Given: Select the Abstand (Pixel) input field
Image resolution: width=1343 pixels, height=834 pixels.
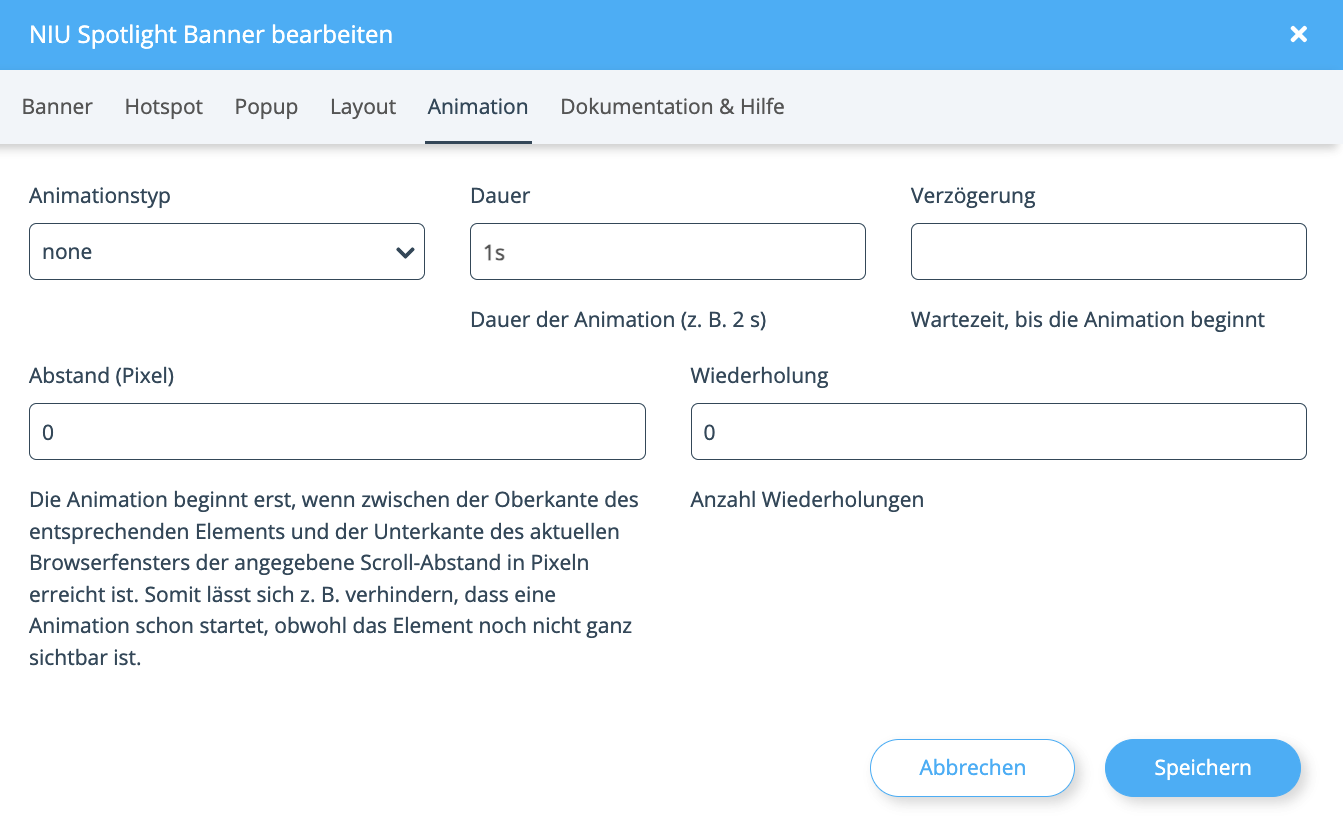Looking at the screenshot, I should click(x=337, y=431).
